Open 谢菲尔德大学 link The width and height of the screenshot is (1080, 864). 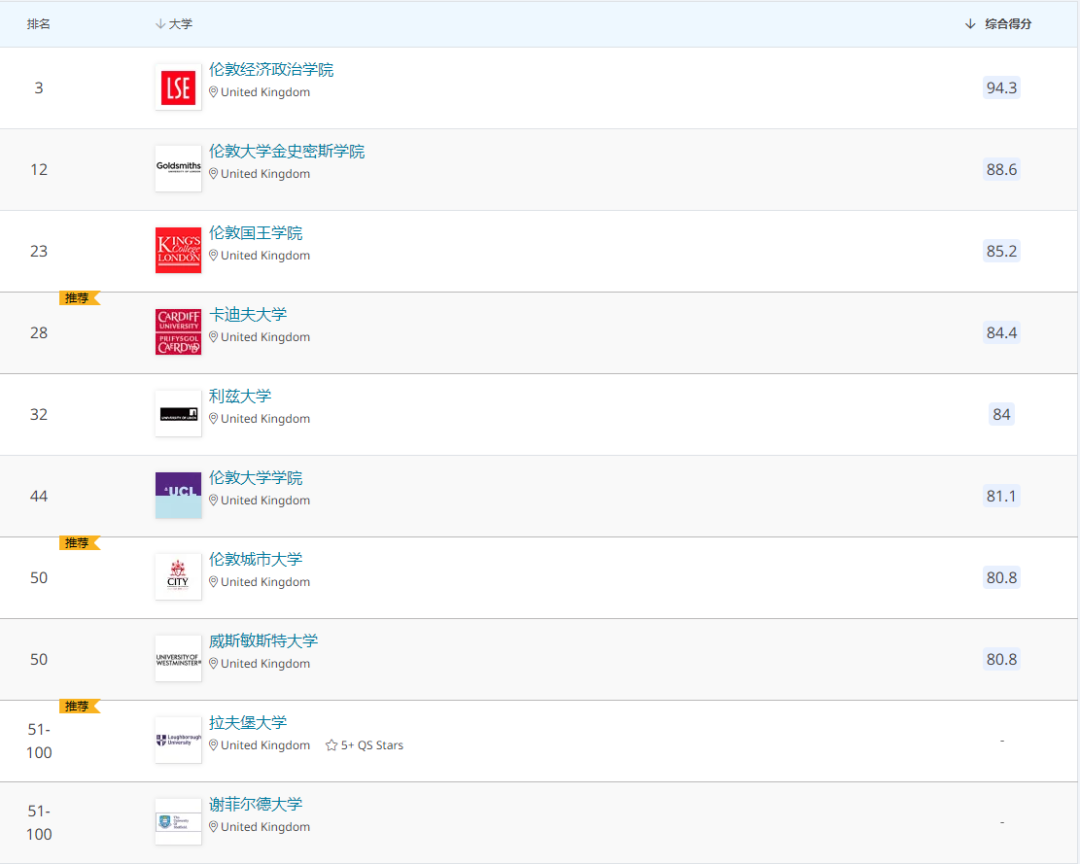click(256, 805)
